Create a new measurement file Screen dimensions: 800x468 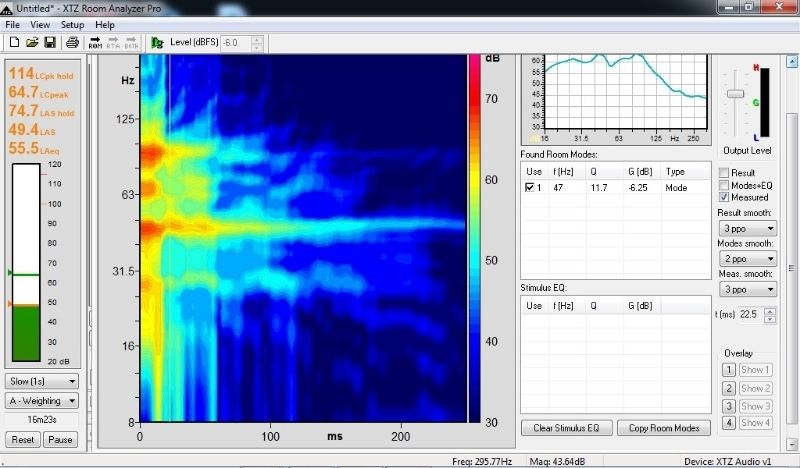pyautogui.click(x=14, y=42)
